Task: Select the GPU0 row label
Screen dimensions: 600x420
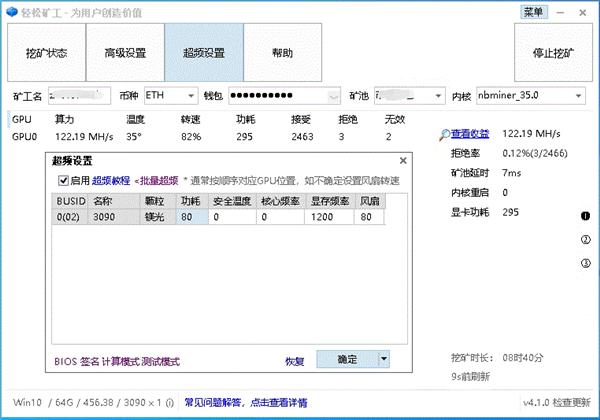Action: 24,137
